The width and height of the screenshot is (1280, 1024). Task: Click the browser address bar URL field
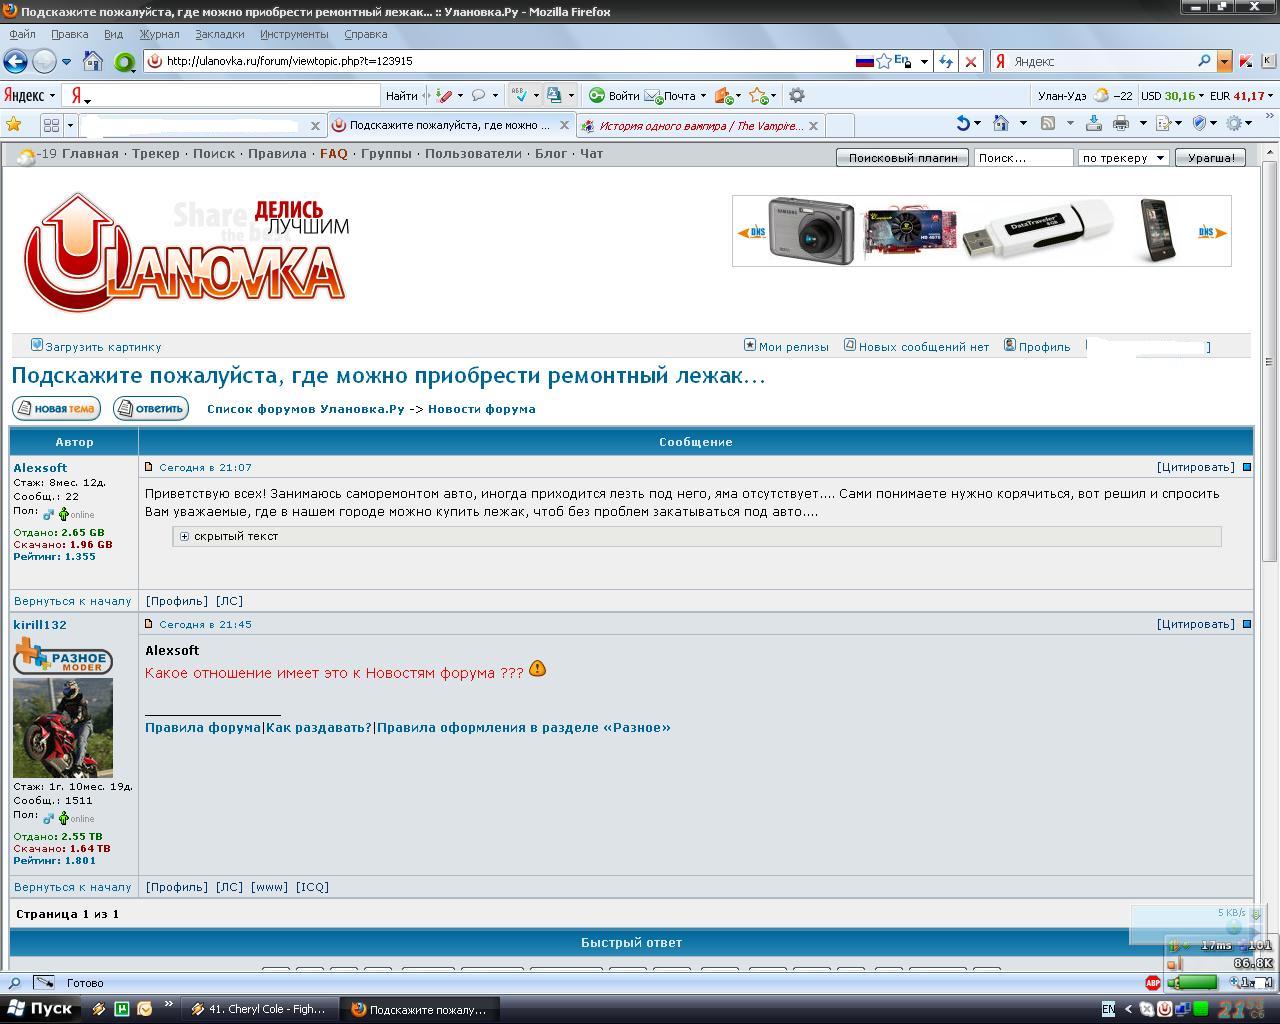[500, 61]
